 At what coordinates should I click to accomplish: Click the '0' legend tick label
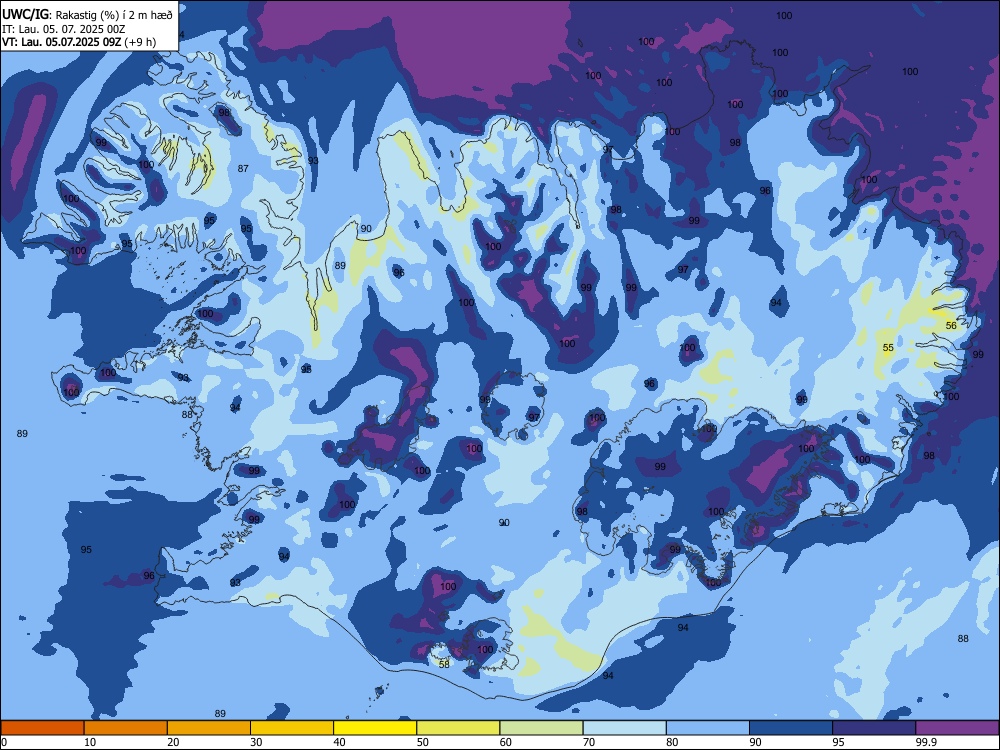pos(3,742)
